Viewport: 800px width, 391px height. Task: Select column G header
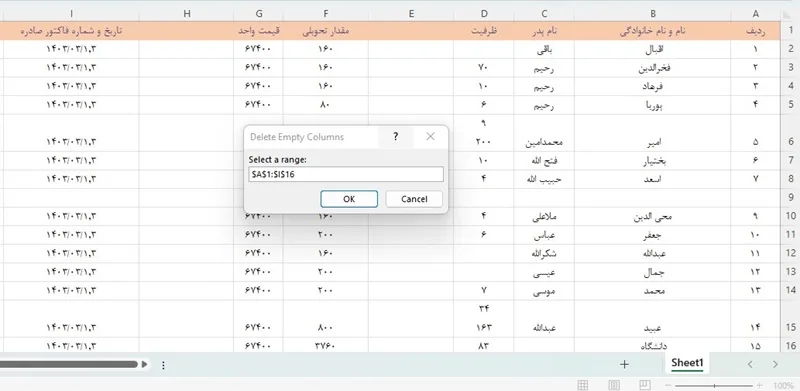pos(259,14)
